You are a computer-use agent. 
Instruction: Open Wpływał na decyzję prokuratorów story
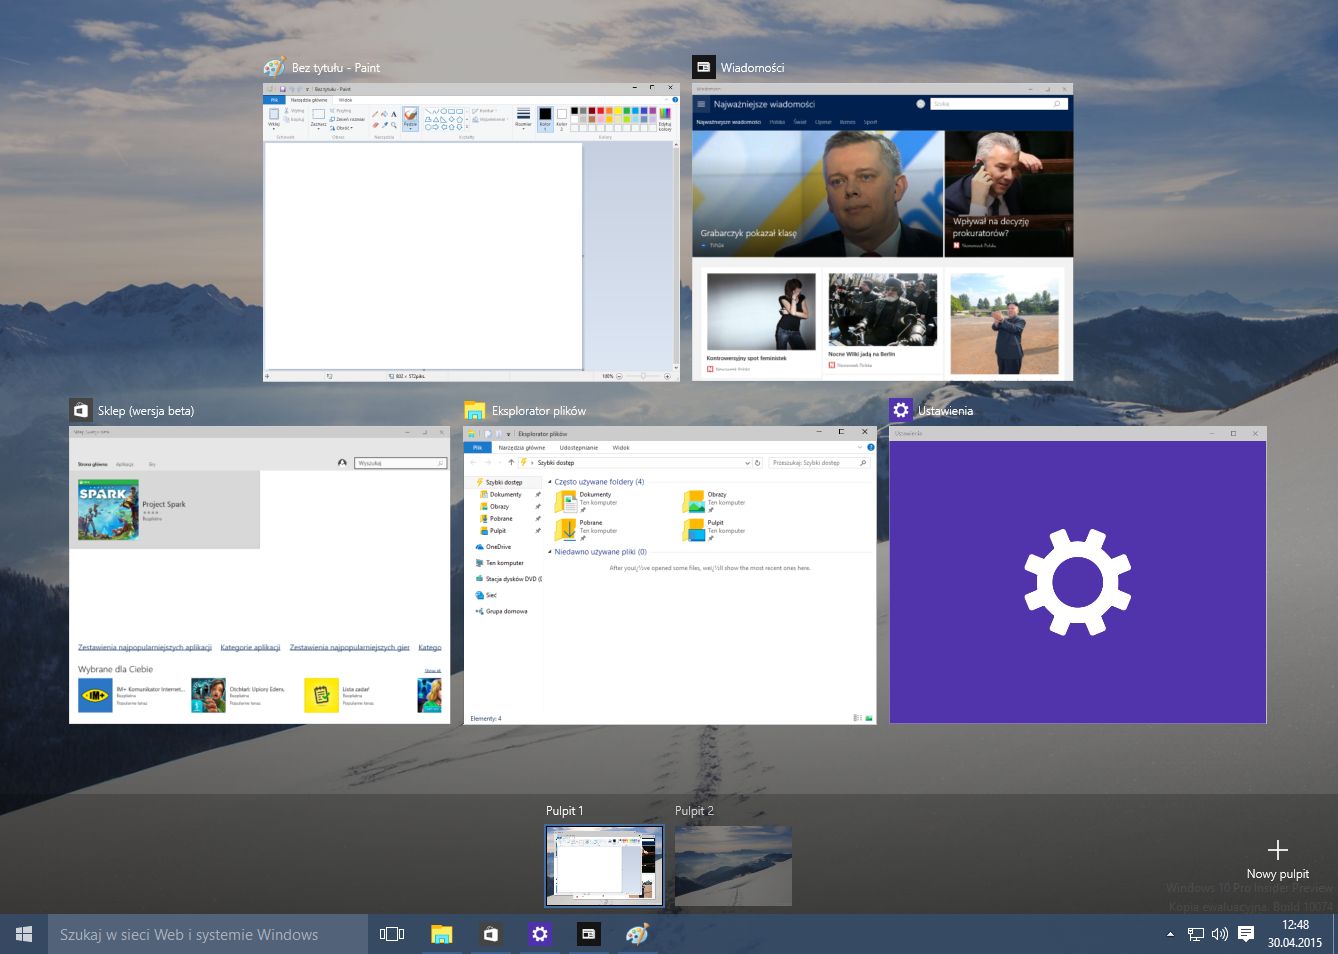[1009, 194]
